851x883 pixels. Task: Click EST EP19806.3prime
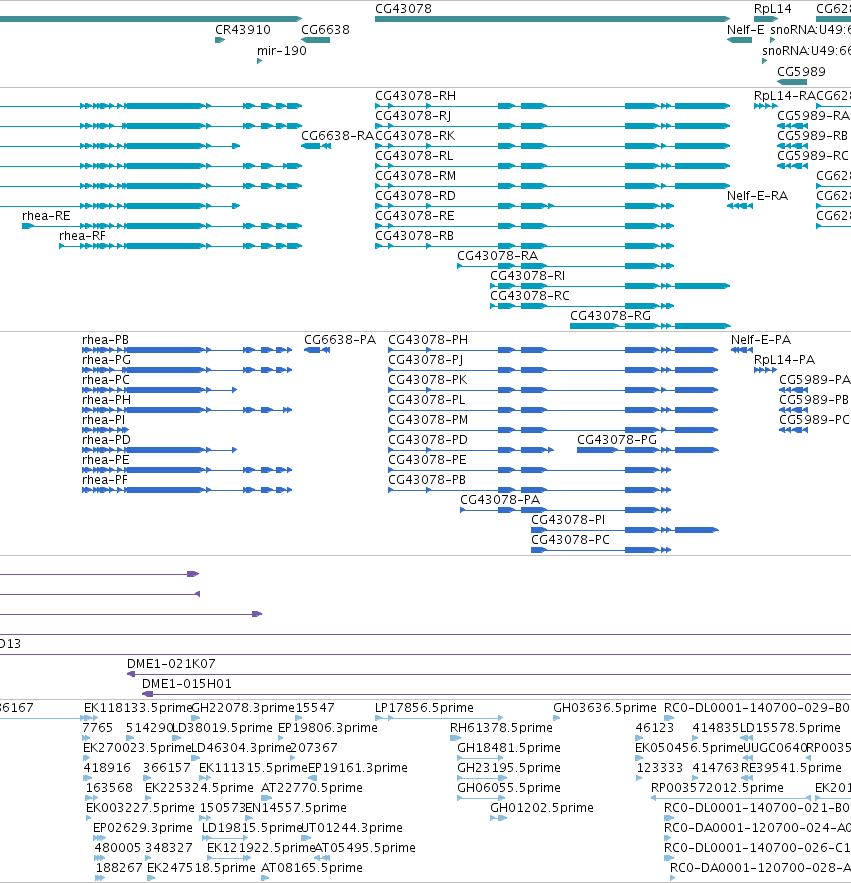coord(328,728)
